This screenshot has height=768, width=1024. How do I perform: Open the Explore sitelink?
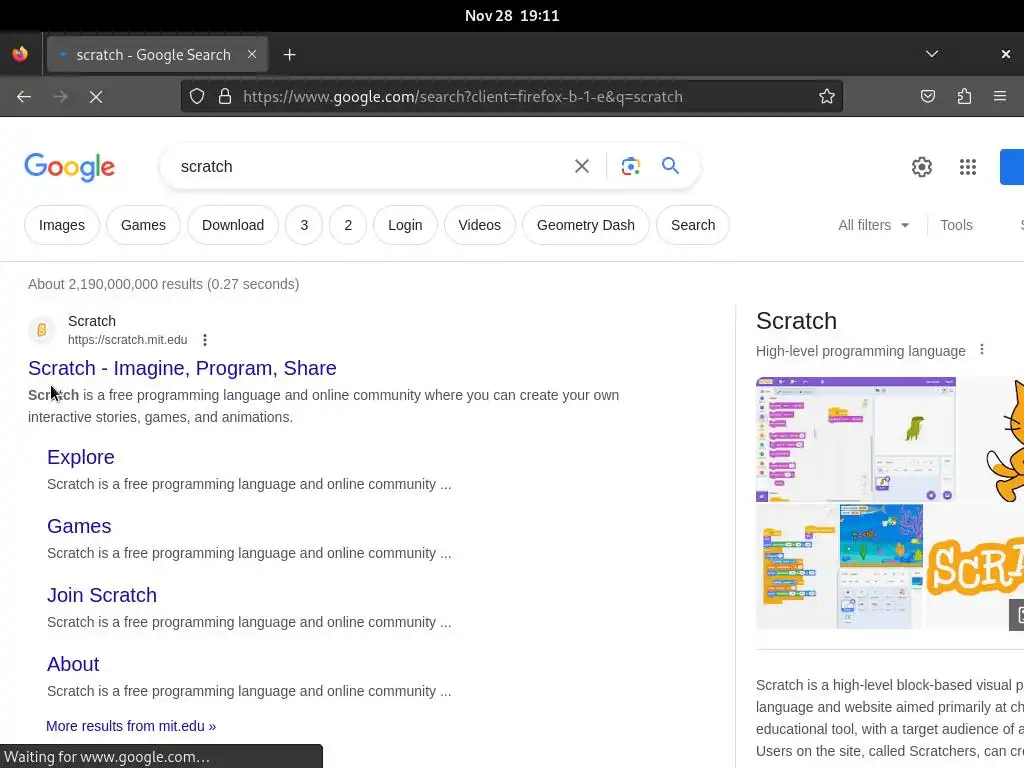[x=81, y=457]
